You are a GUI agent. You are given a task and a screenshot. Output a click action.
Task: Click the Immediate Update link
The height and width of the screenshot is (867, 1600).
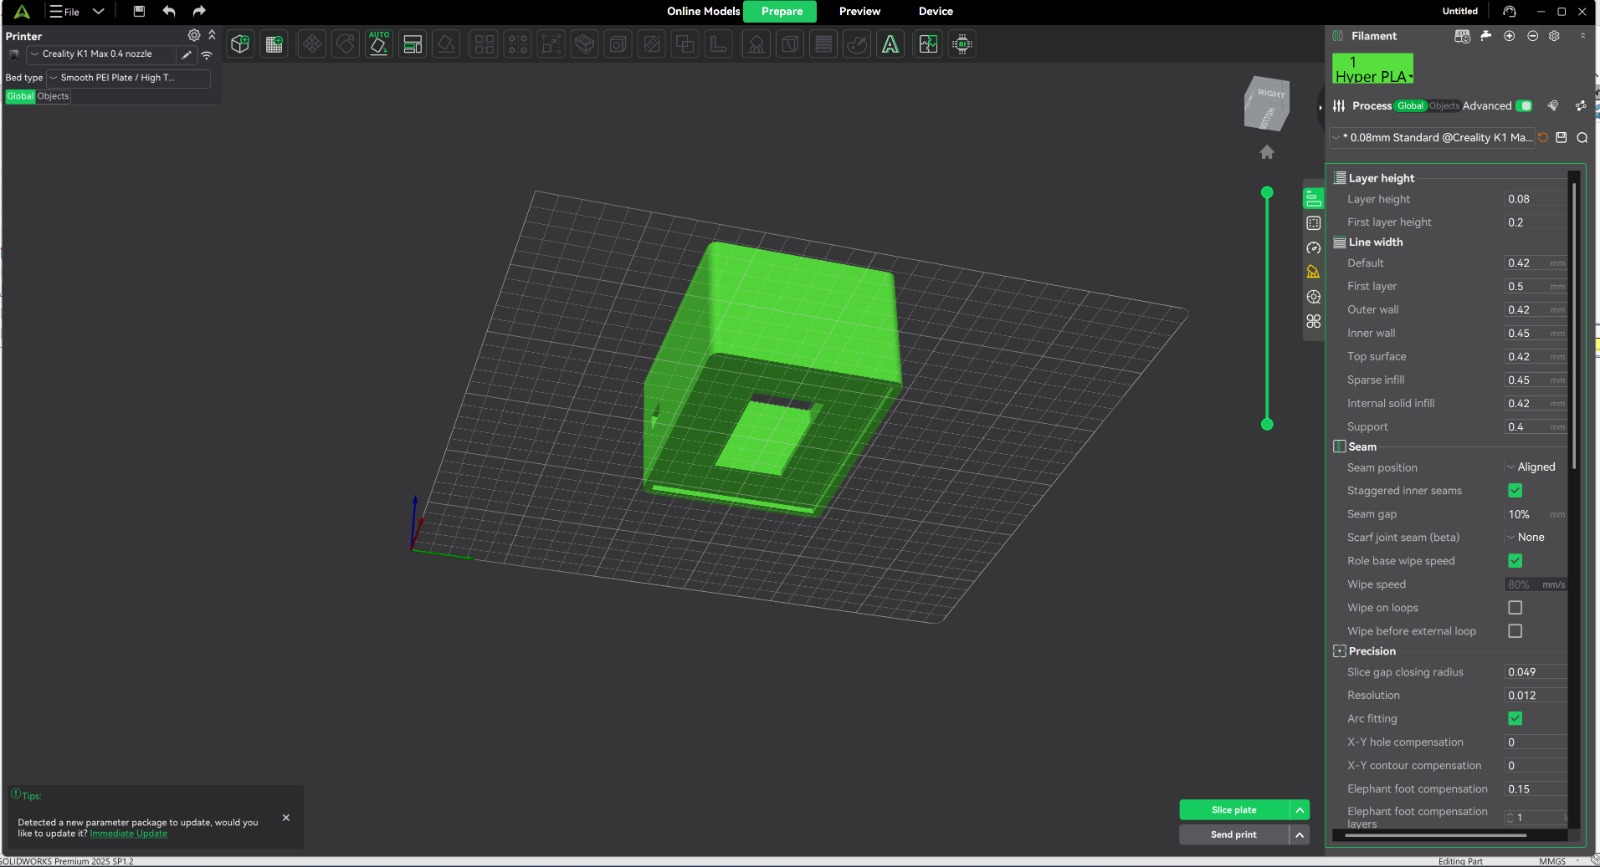[129, 834]
